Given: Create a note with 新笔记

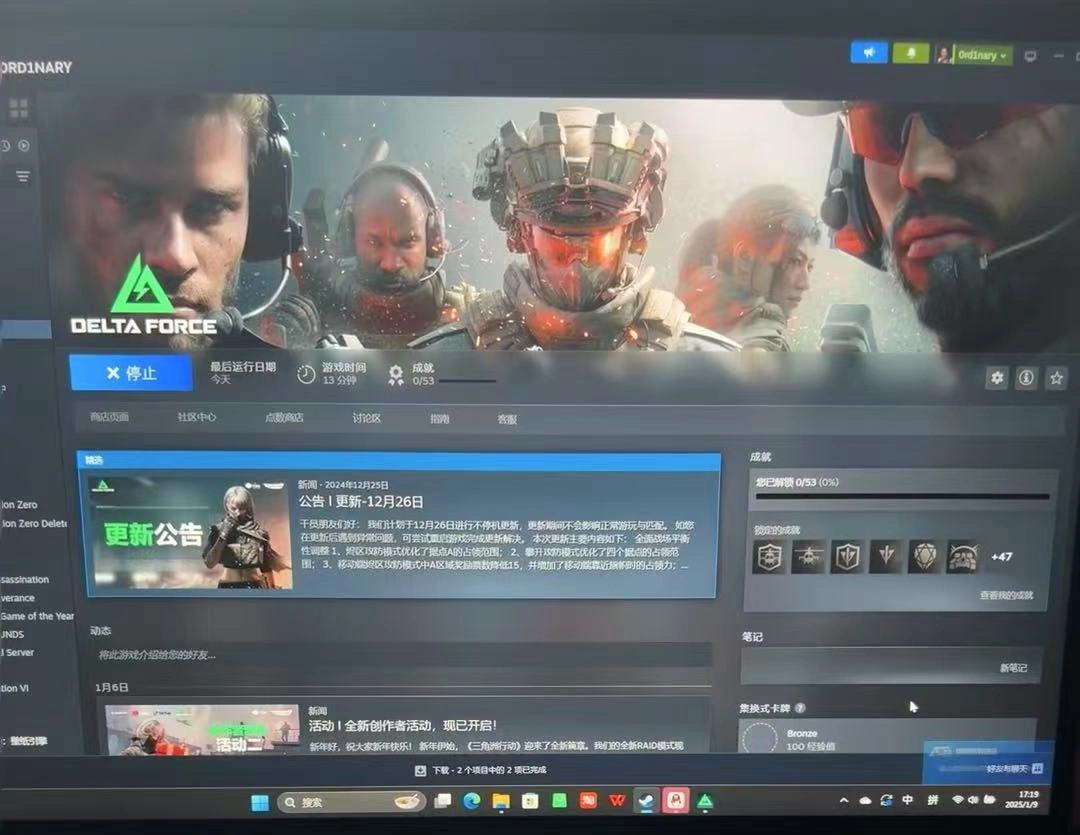Looking at the screenshot, I should click(1013, 668).
